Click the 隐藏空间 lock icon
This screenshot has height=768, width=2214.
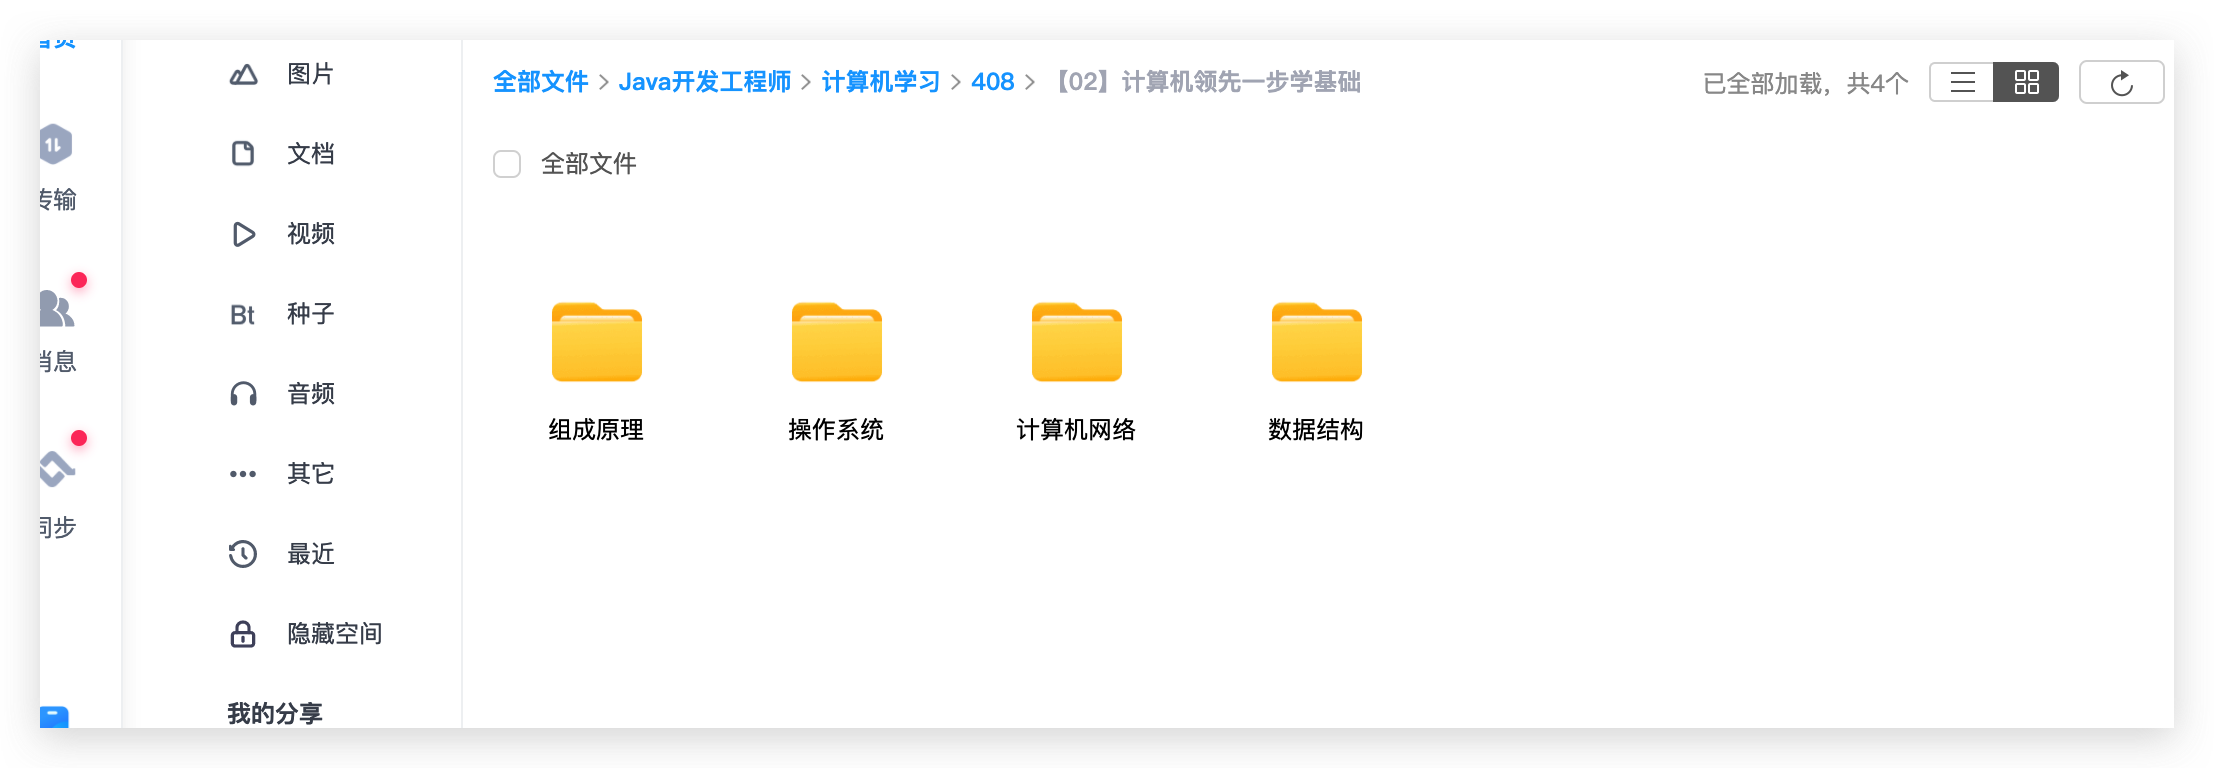(243, 634)
